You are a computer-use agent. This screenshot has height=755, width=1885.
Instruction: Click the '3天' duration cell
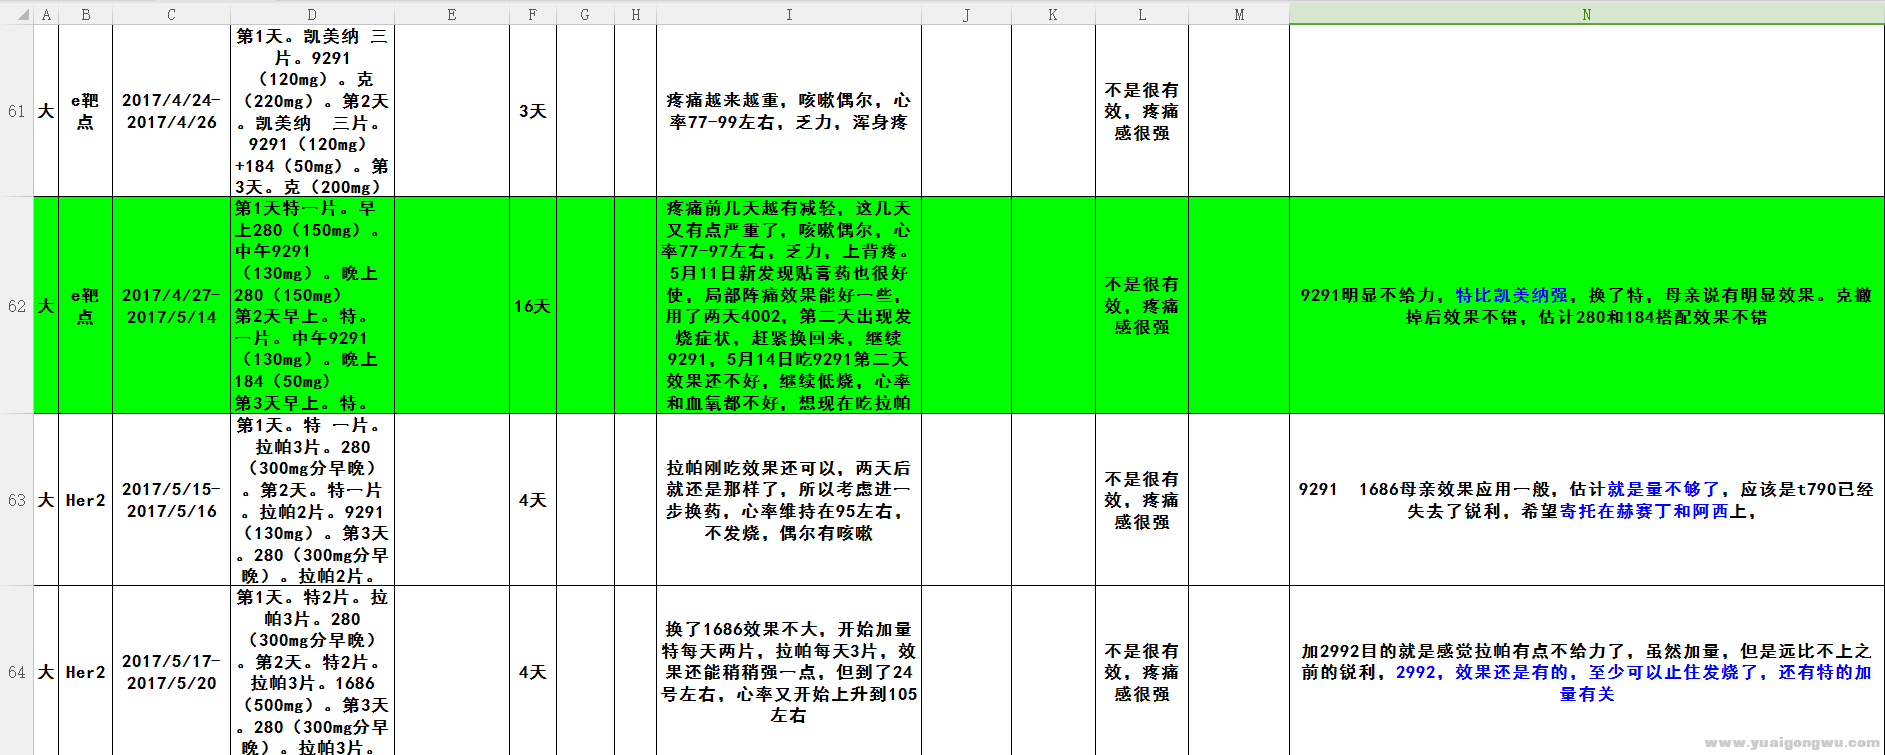tap(533, 111)
